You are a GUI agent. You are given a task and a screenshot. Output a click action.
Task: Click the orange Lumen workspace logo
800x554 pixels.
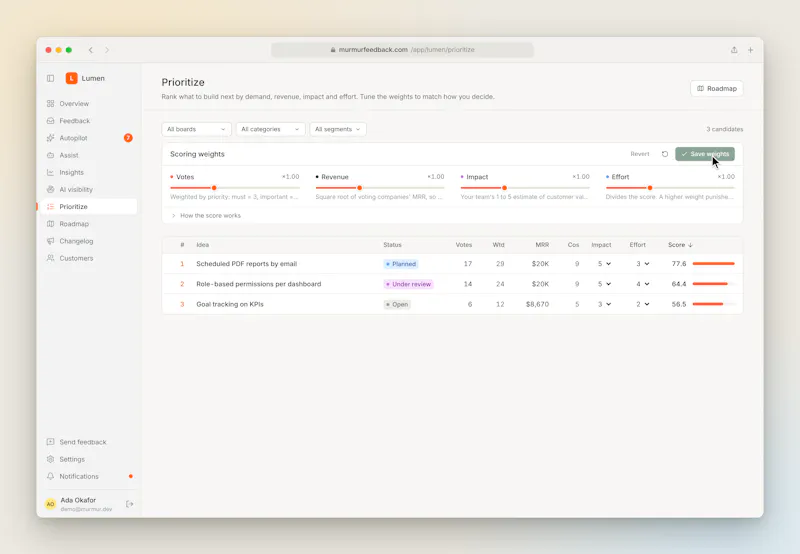[x=71, y=78]
